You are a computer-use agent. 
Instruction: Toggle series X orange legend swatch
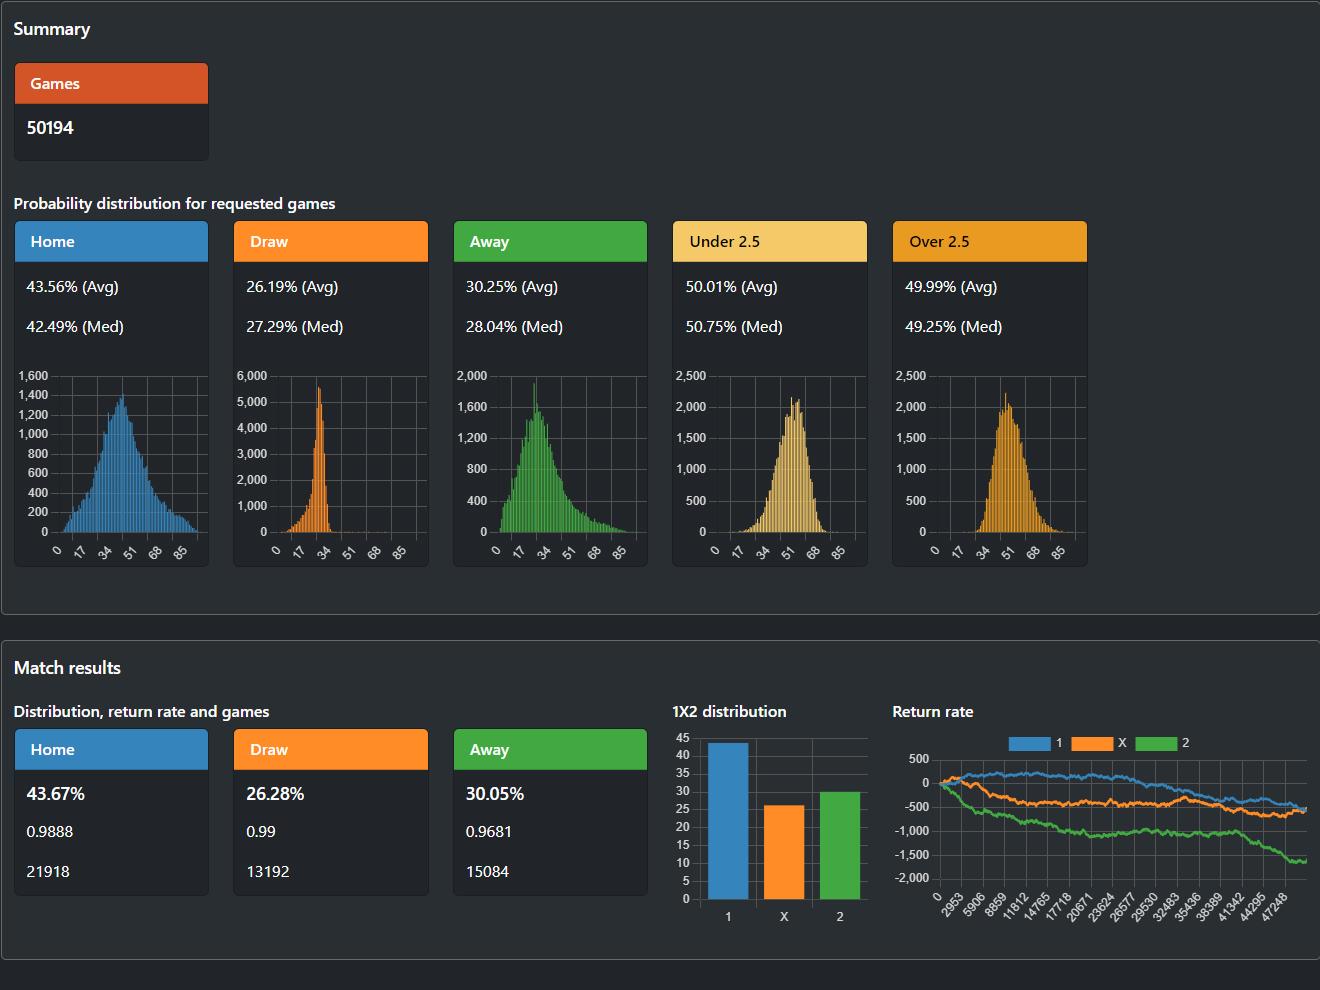point(1092,743)
